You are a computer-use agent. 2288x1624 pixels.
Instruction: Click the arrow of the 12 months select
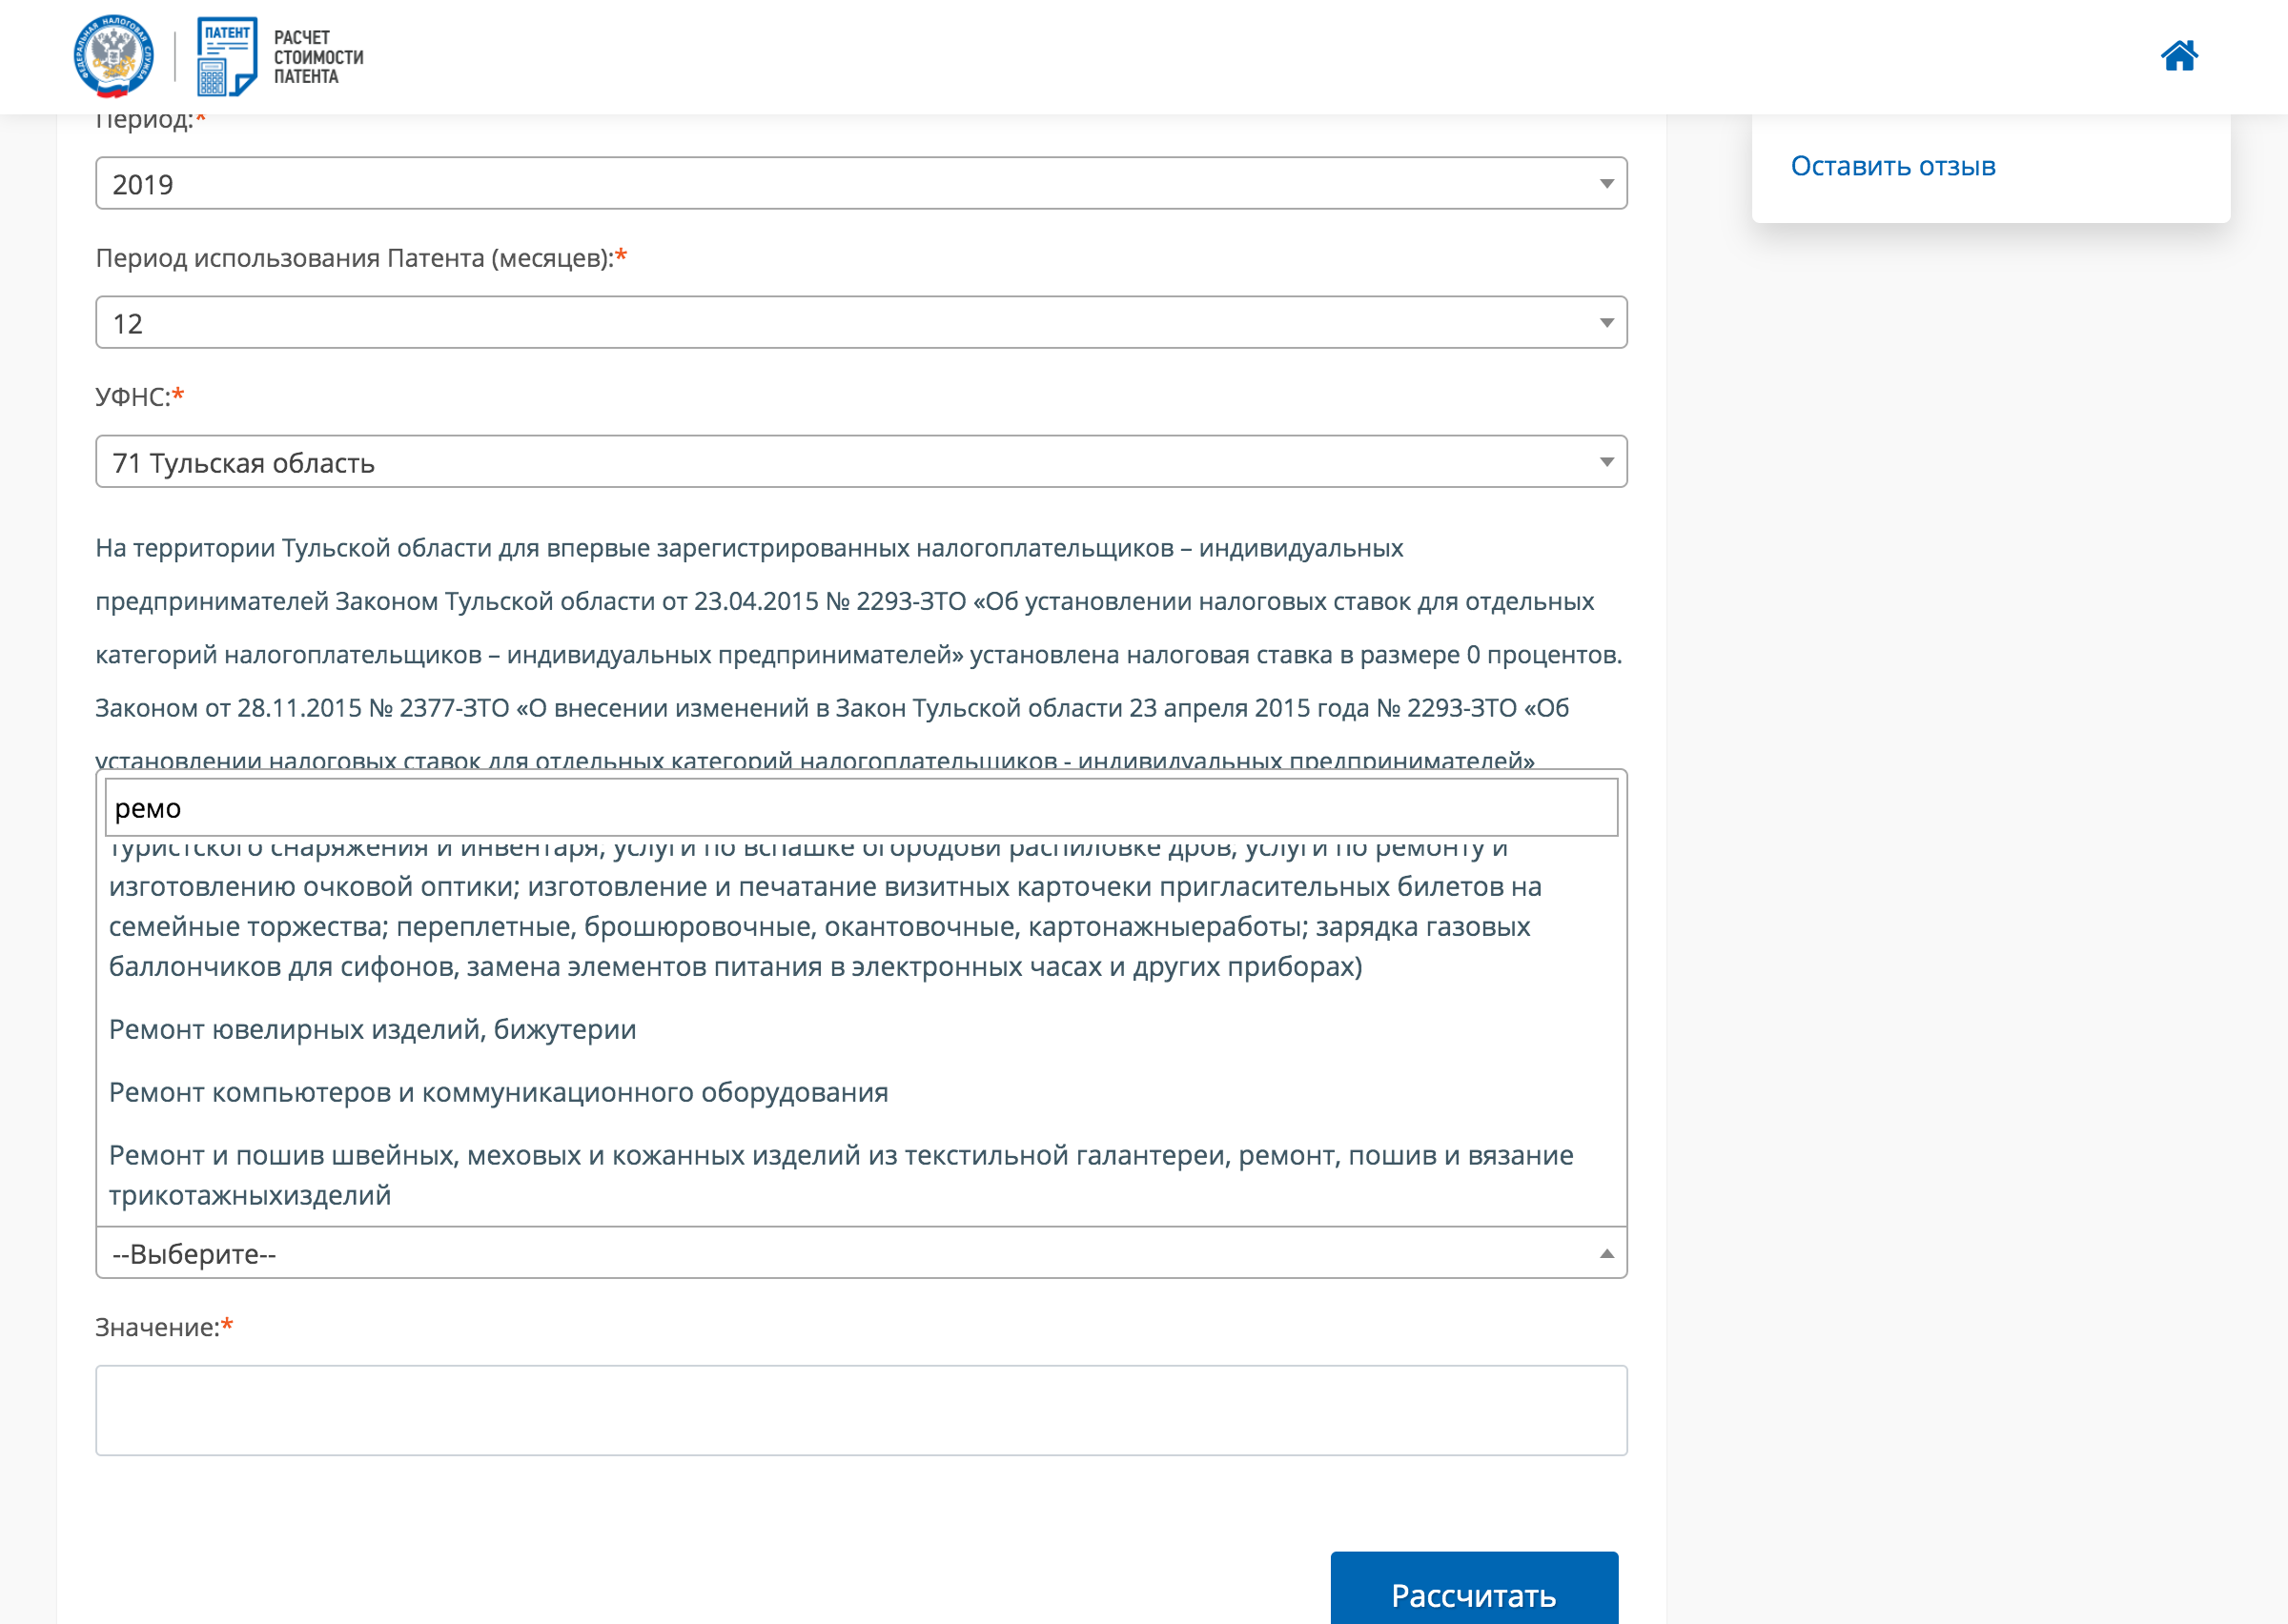(x=1606, y=323)
